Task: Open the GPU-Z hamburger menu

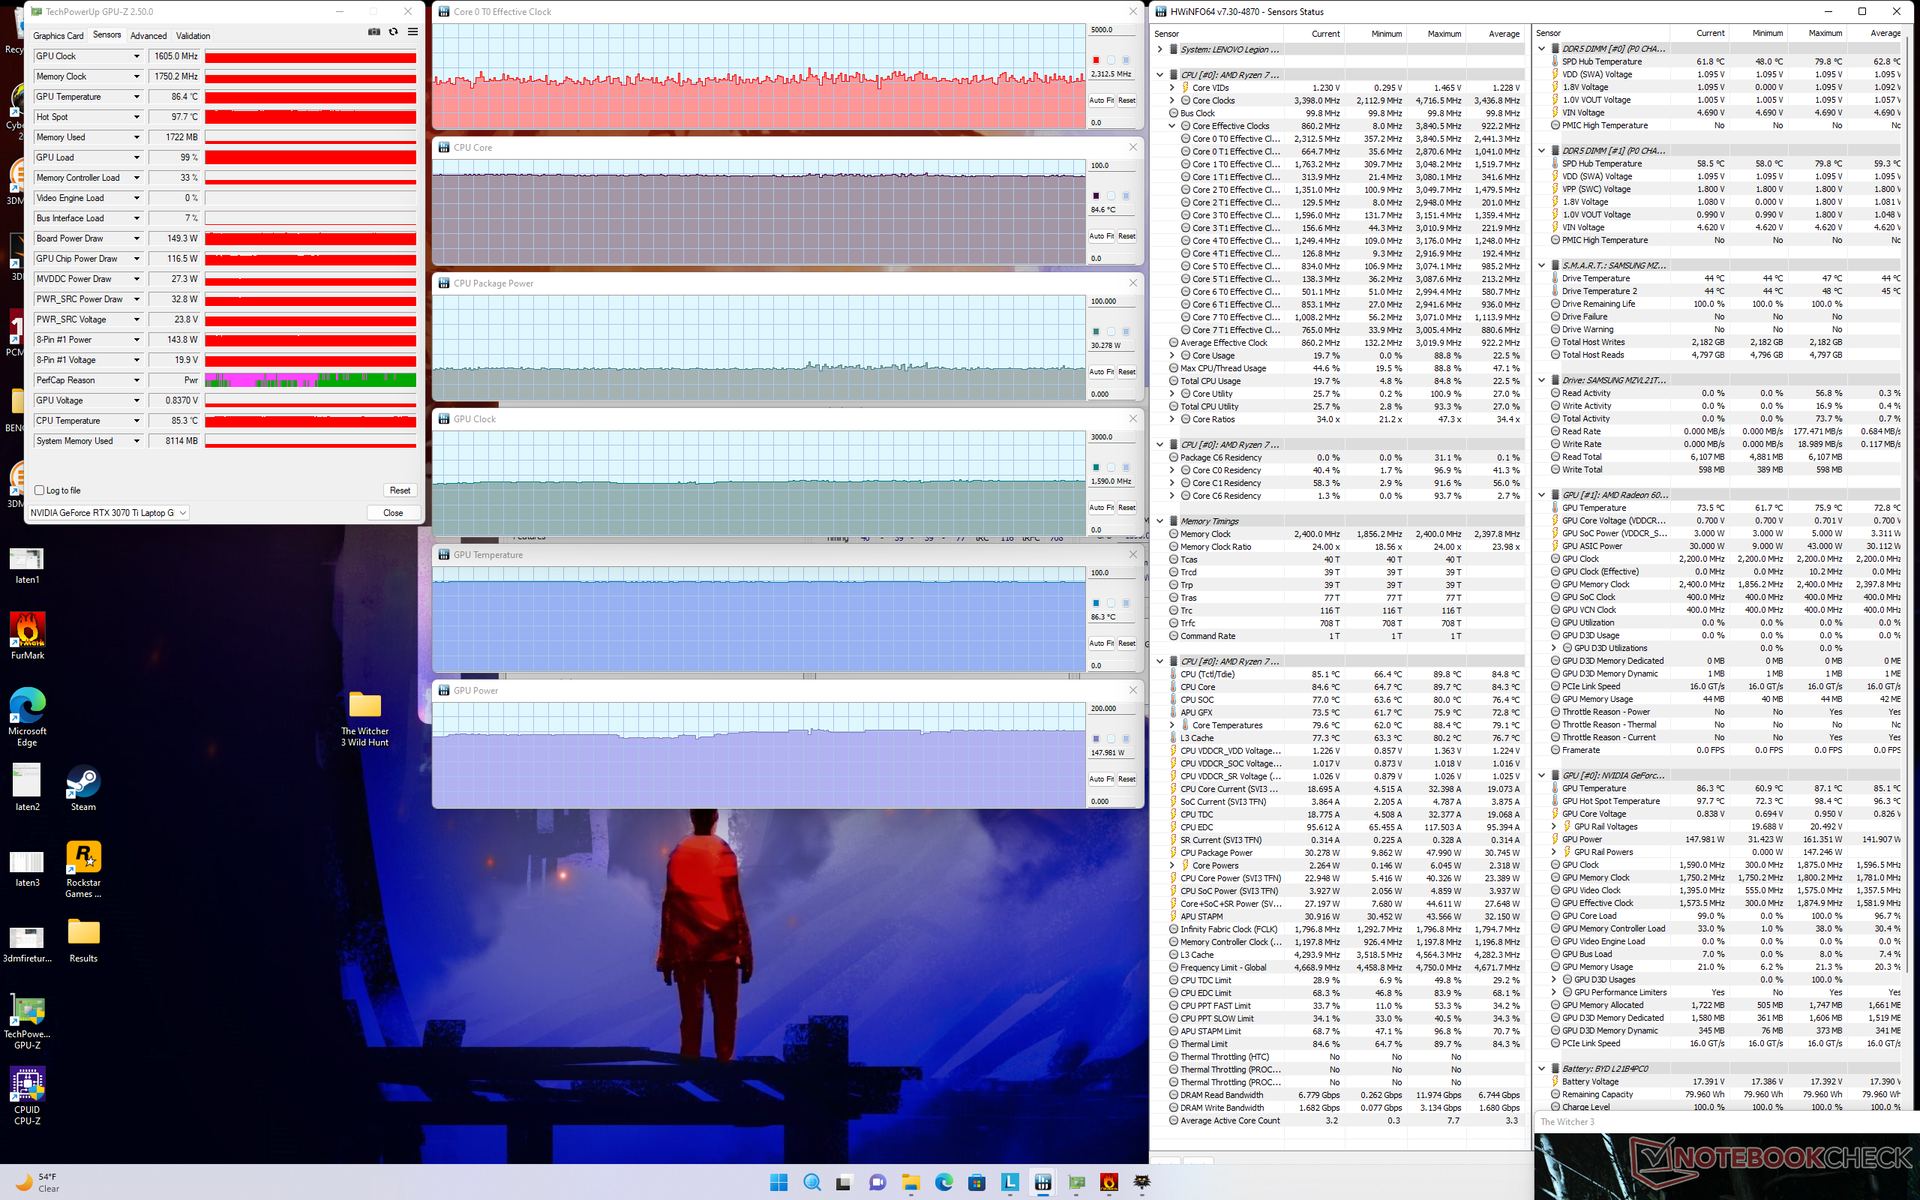Action: point(412,32)
